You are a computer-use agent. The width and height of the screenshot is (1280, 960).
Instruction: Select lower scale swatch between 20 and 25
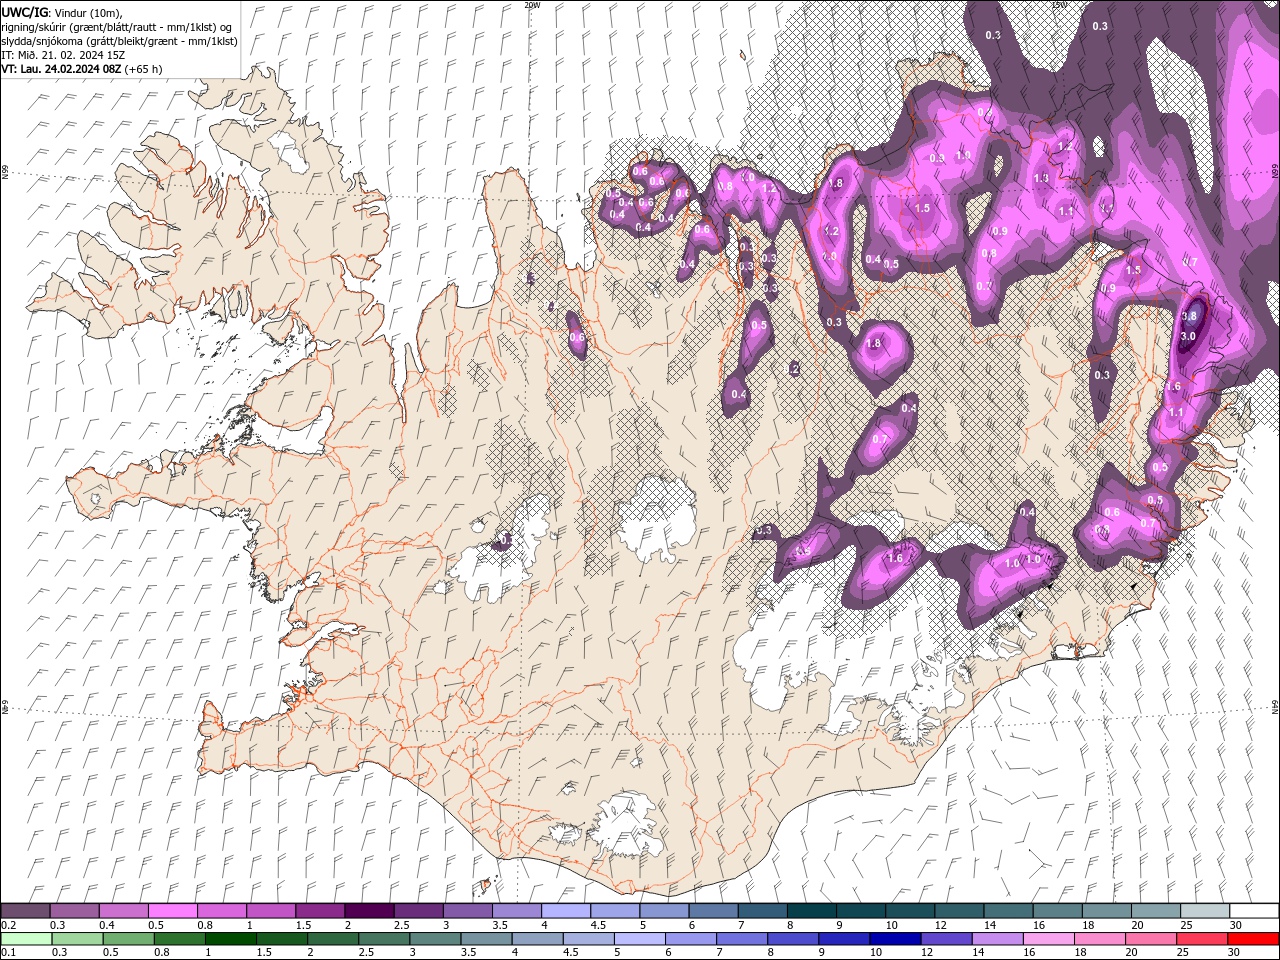click(x=1149, y=939)
